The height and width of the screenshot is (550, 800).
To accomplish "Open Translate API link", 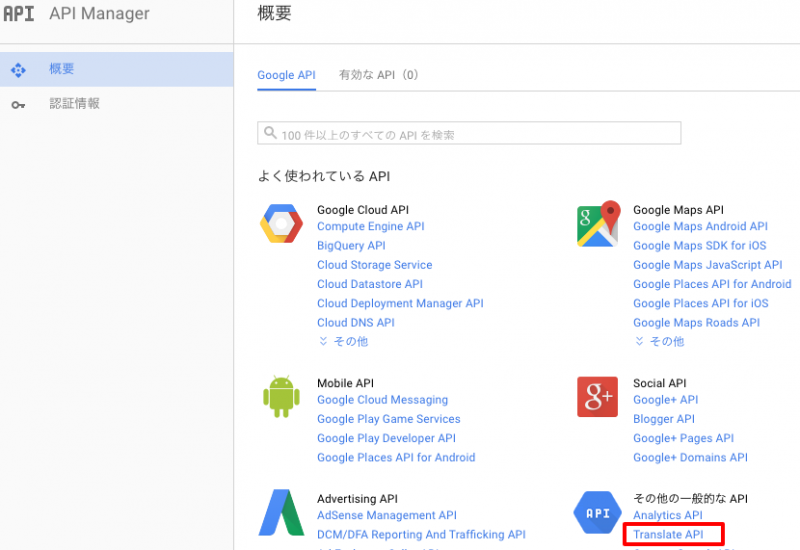I will [x=668, y=535].
